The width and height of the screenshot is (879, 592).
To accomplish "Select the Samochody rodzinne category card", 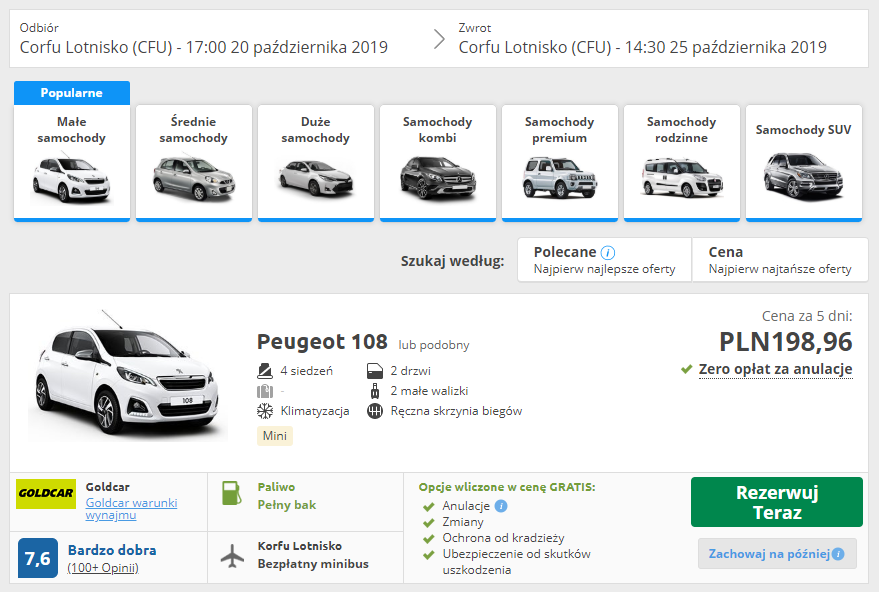I will [x=682, y=163].
